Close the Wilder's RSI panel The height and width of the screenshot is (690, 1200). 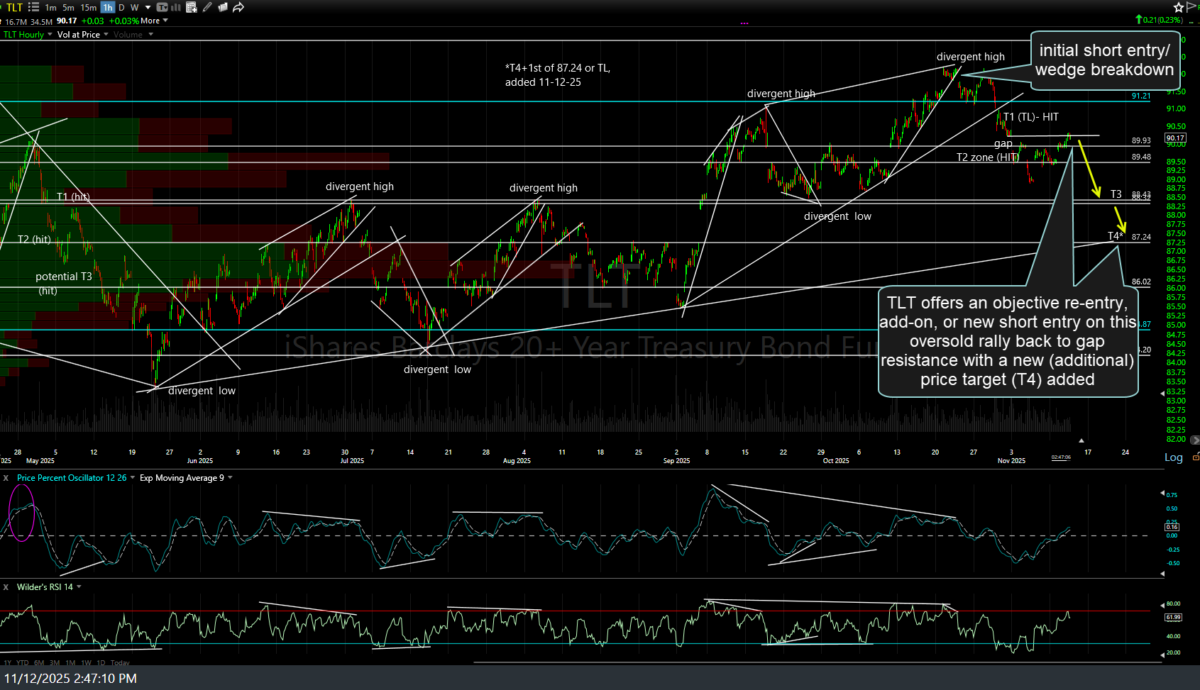[7, 586]
